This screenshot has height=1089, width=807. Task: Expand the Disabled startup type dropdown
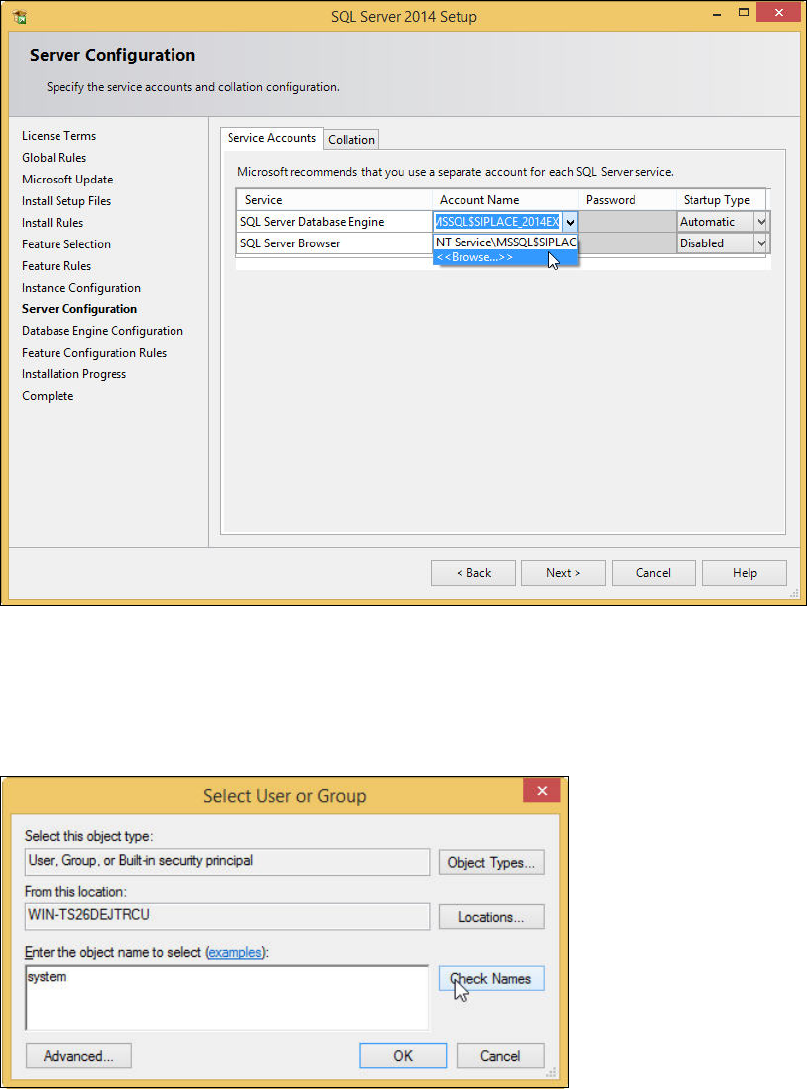760,243
